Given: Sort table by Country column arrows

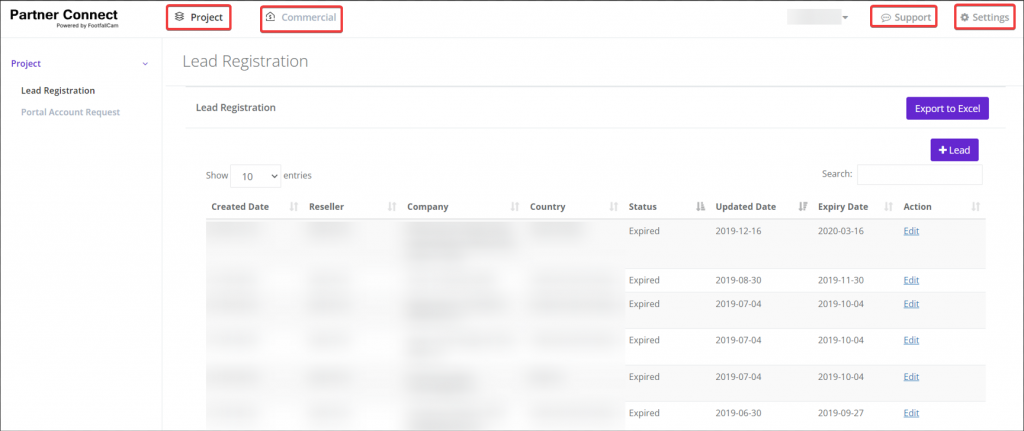Looking at the screenshot, I should coord(613,207).
